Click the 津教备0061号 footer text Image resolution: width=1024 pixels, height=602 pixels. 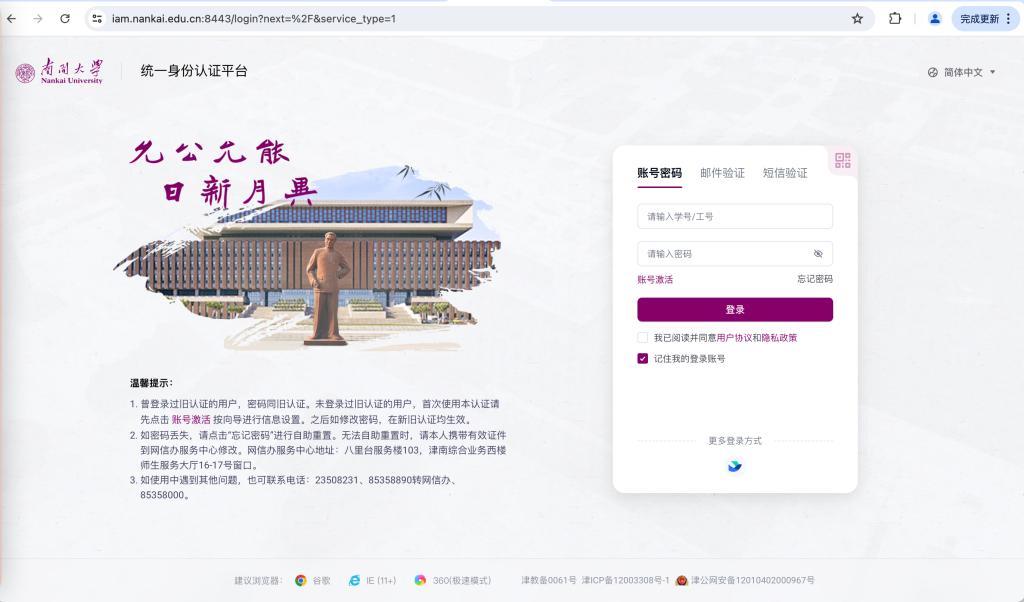click(x=549, y=580)
